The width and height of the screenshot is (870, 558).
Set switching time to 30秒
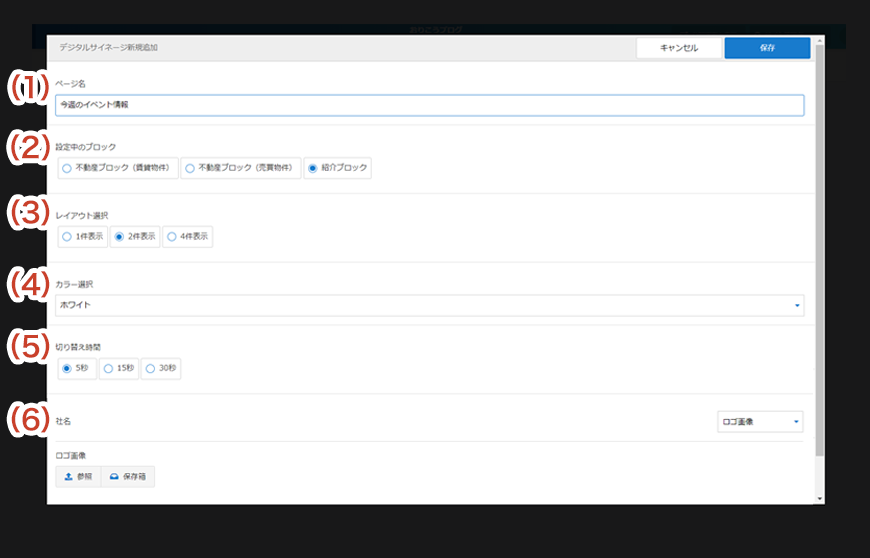click(150, 368)
